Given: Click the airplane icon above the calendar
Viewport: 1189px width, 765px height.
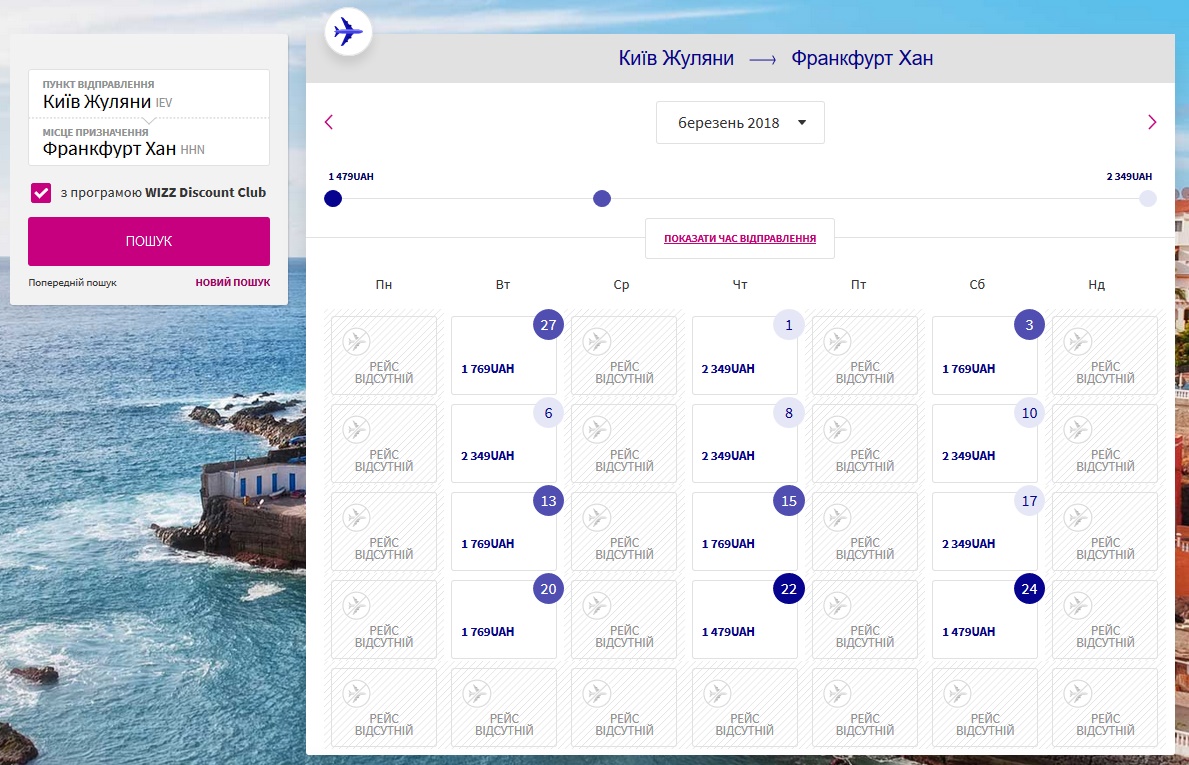Looking at the screenshot, I should [x=348, y=32].
